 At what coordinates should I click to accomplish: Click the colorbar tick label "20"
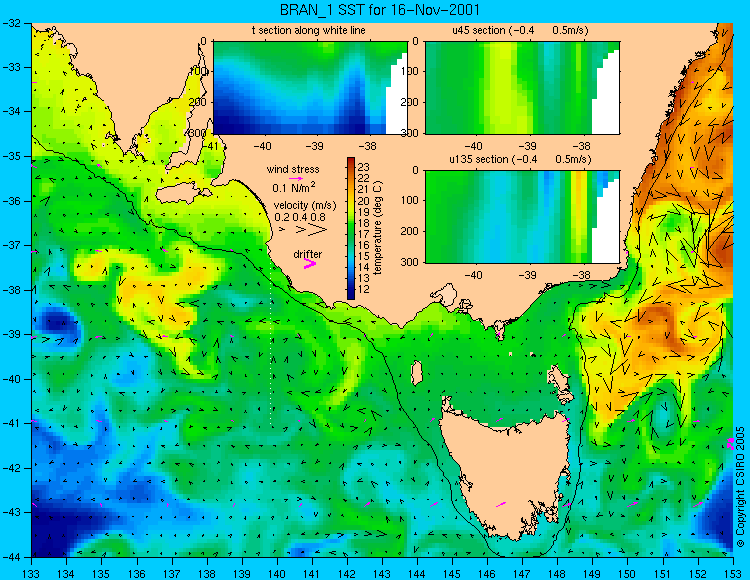click(x=364, y=201)
